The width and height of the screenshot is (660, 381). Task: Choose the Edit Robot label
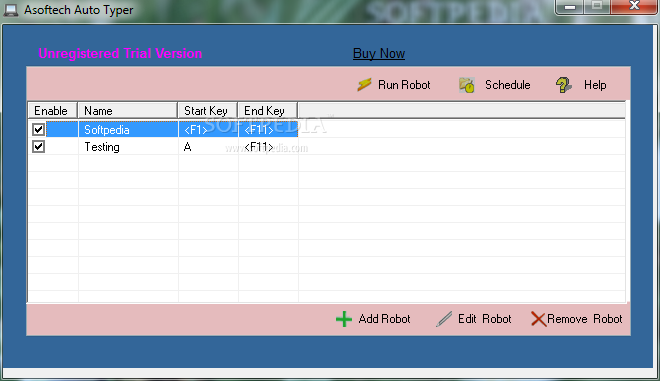pyautogui.click(x=484, y=319)
